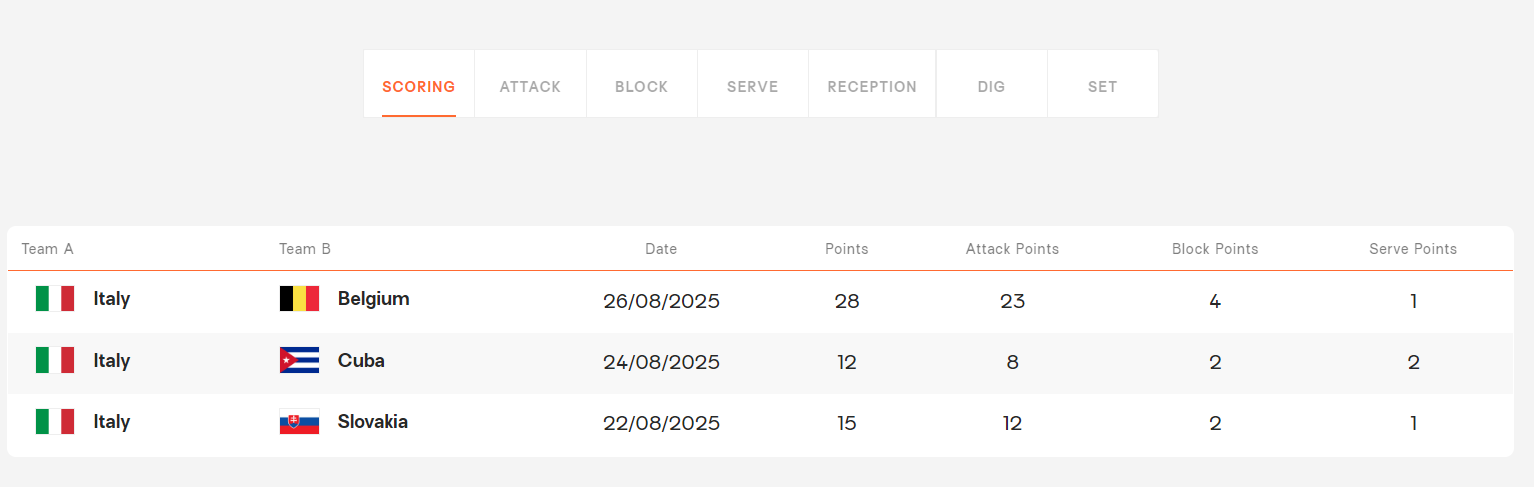Open the Block statistics tab
This screenshot has width=1534, height=487.
[x=641, y=87]
